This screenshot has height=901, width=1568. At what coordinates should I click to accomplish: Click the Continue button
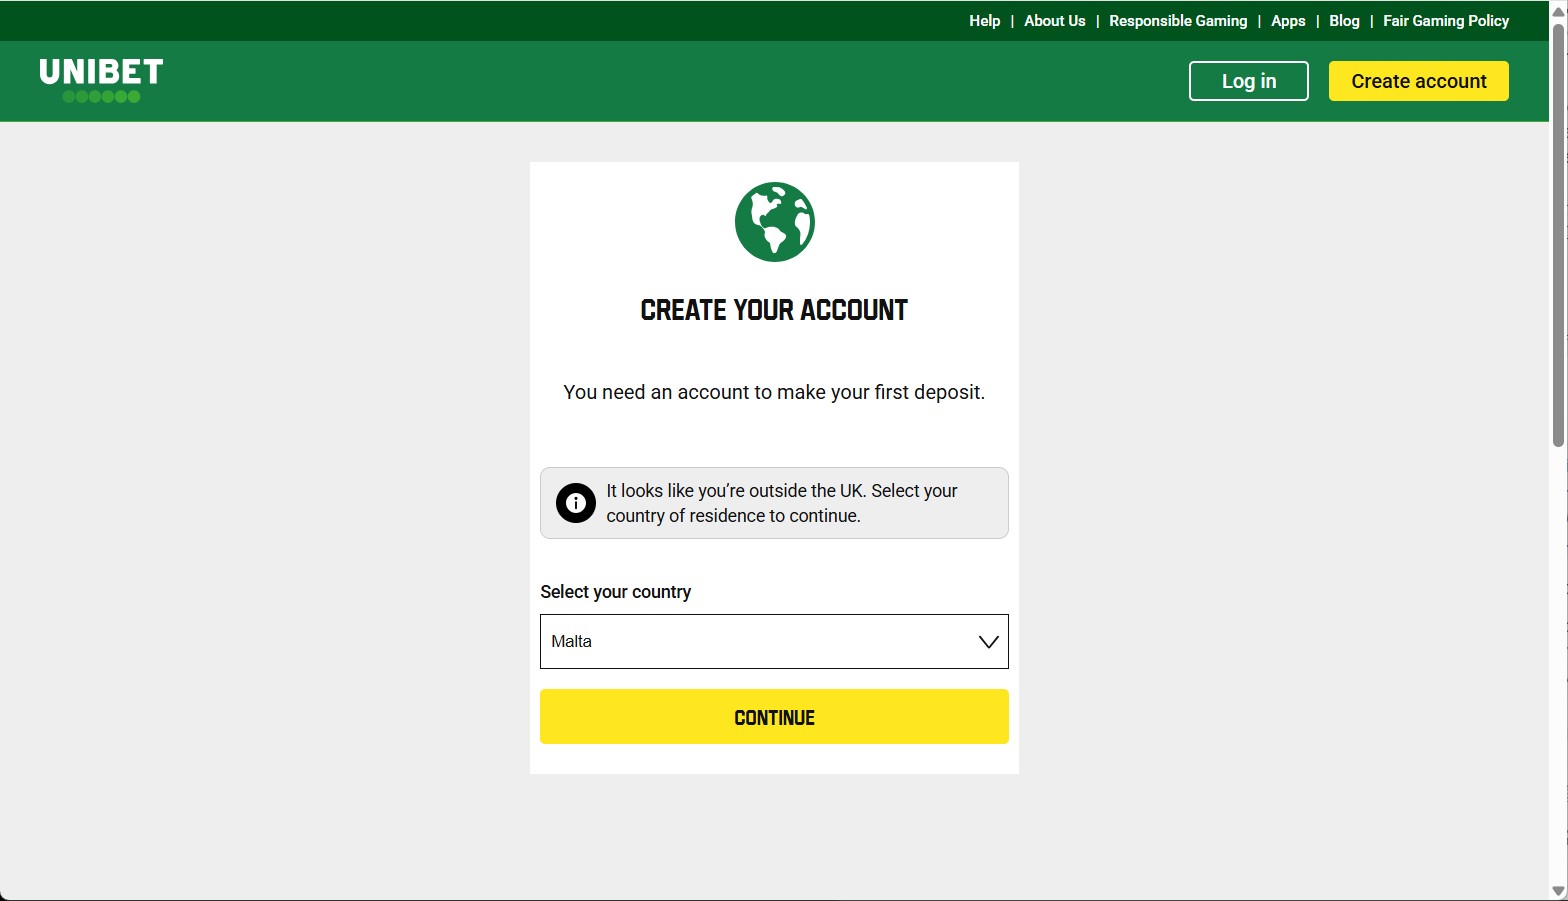(774, 717)
